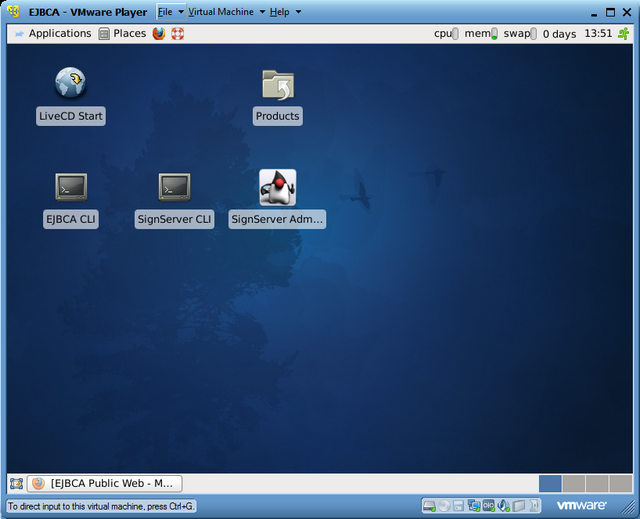Launch the SignServer CLI terminal icon

(x=174, y=187)
